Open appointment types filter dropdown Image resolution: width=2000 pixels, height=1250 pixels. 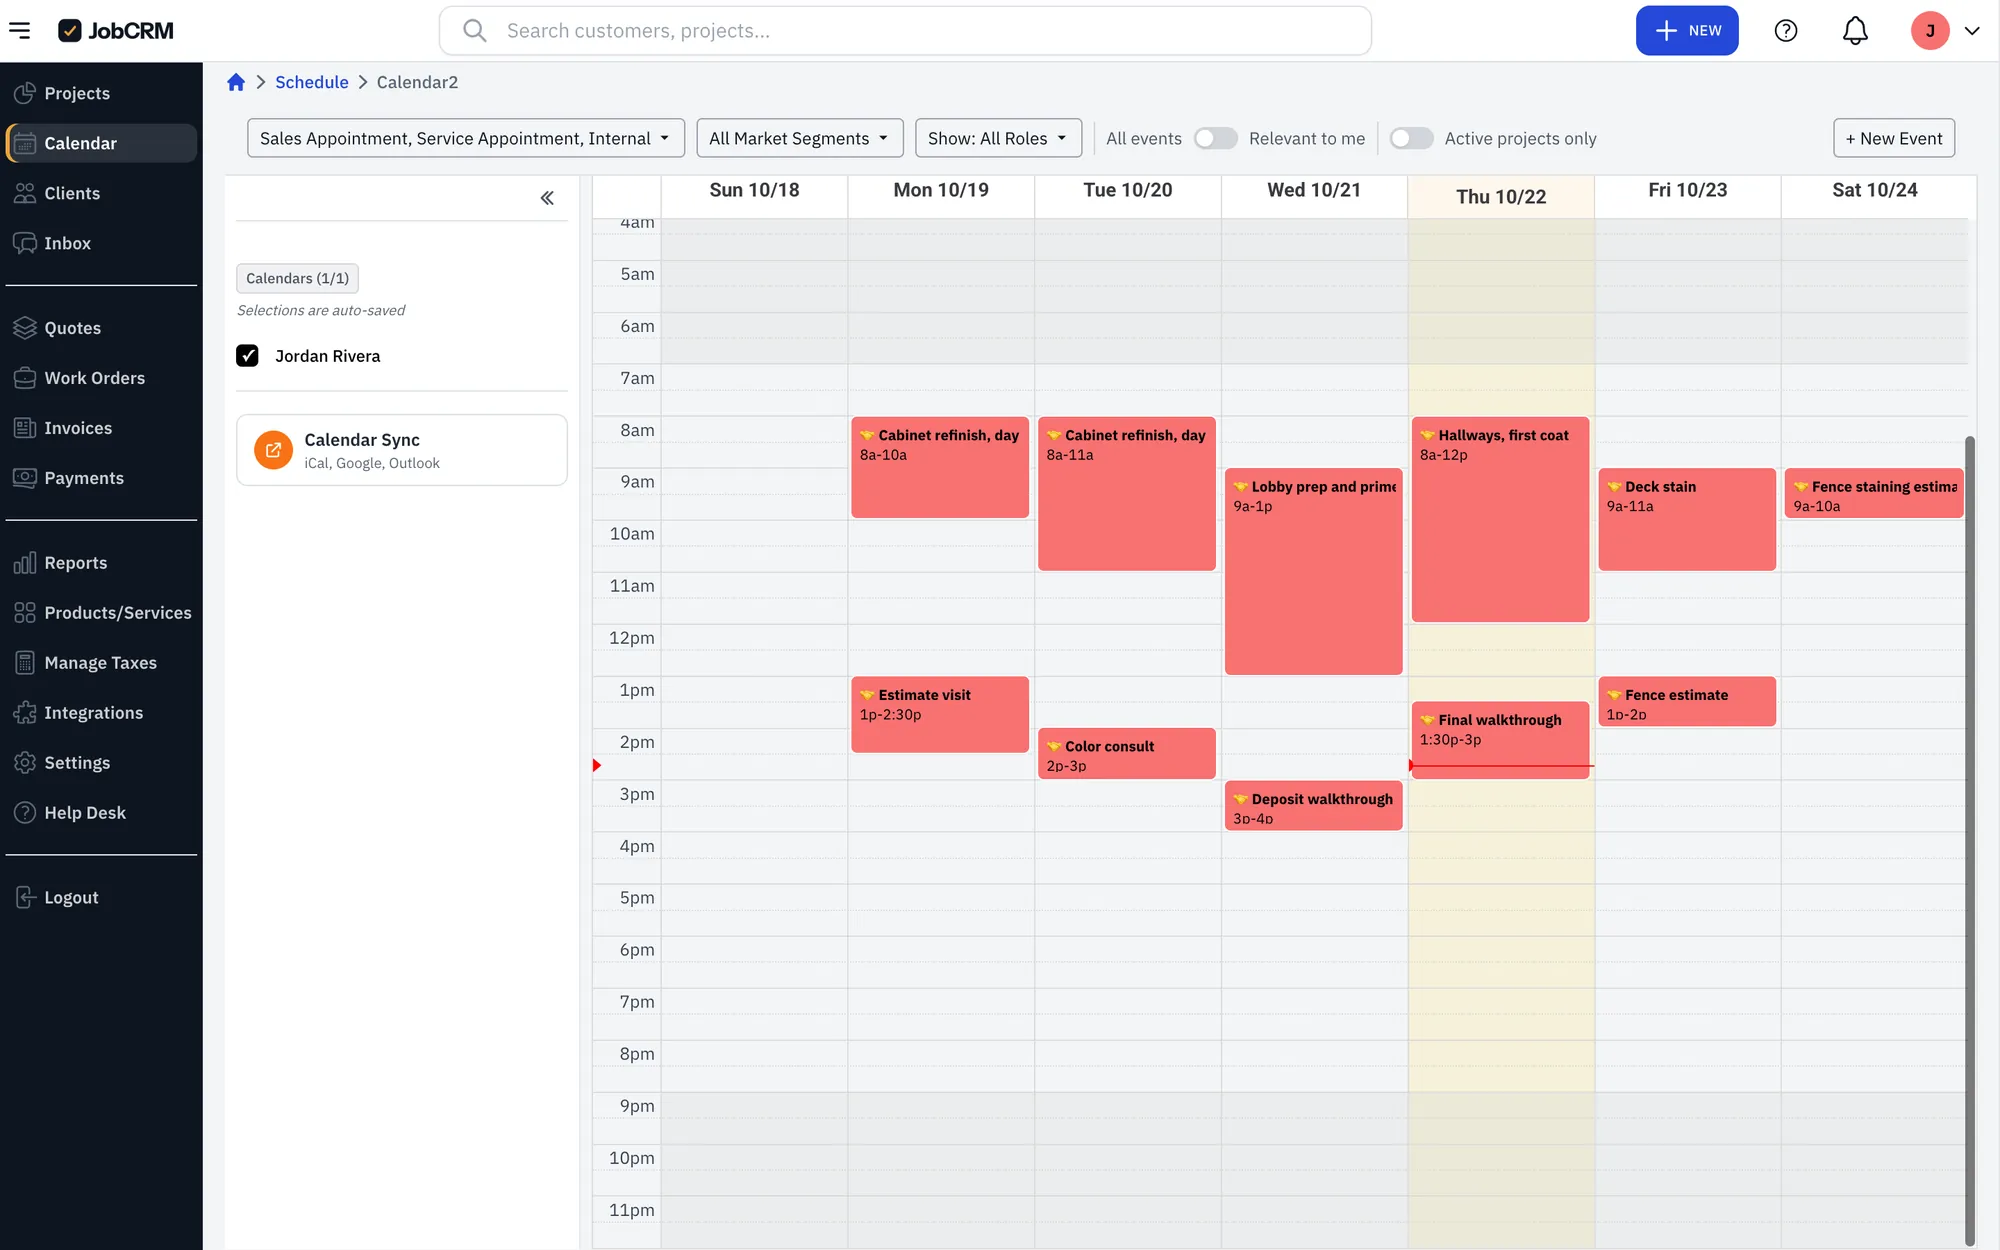pos(466,138)
